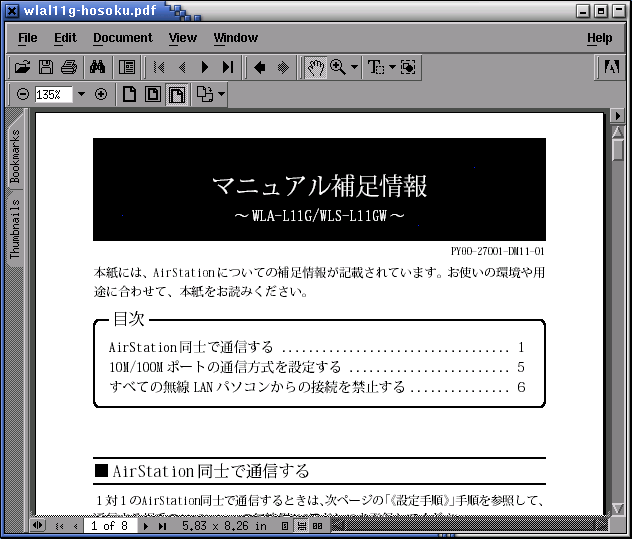Viewport: 632px width, 539px height.
Task: Click document code PY00-27001-DM11-01
Action: click(x=497, y=251)
